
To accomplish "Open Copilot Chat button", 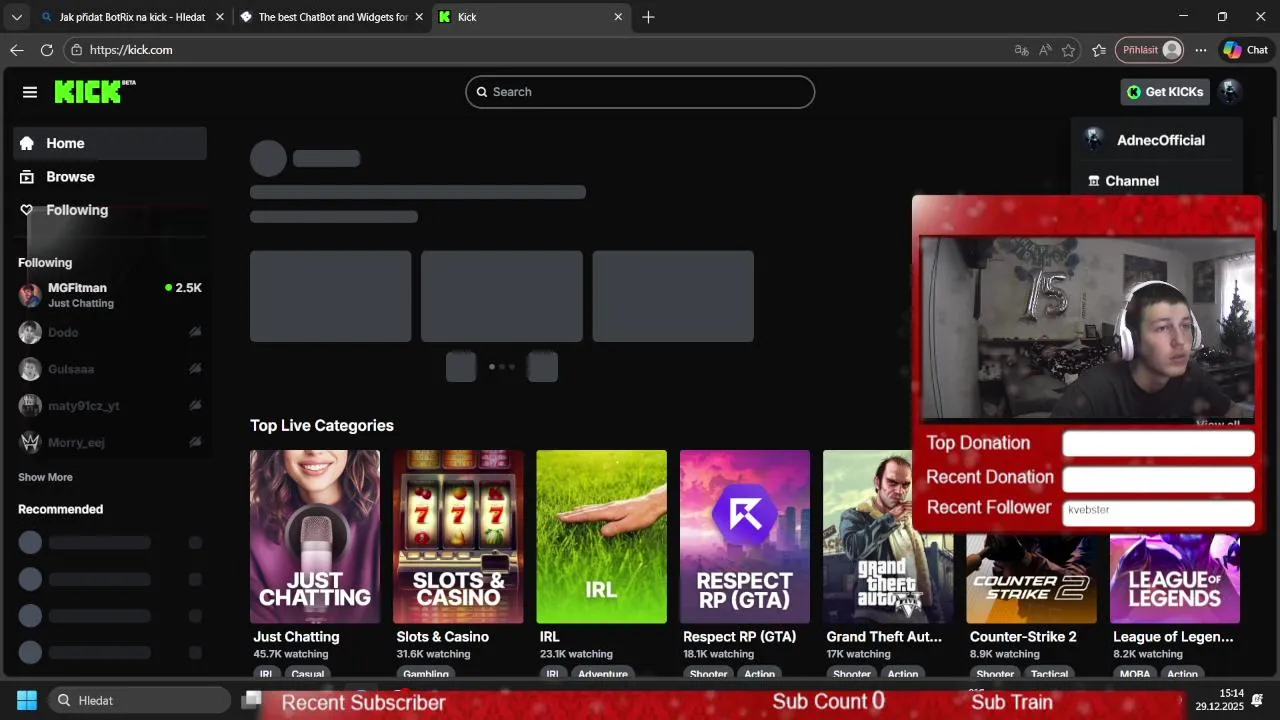I will click(1245, 50).
